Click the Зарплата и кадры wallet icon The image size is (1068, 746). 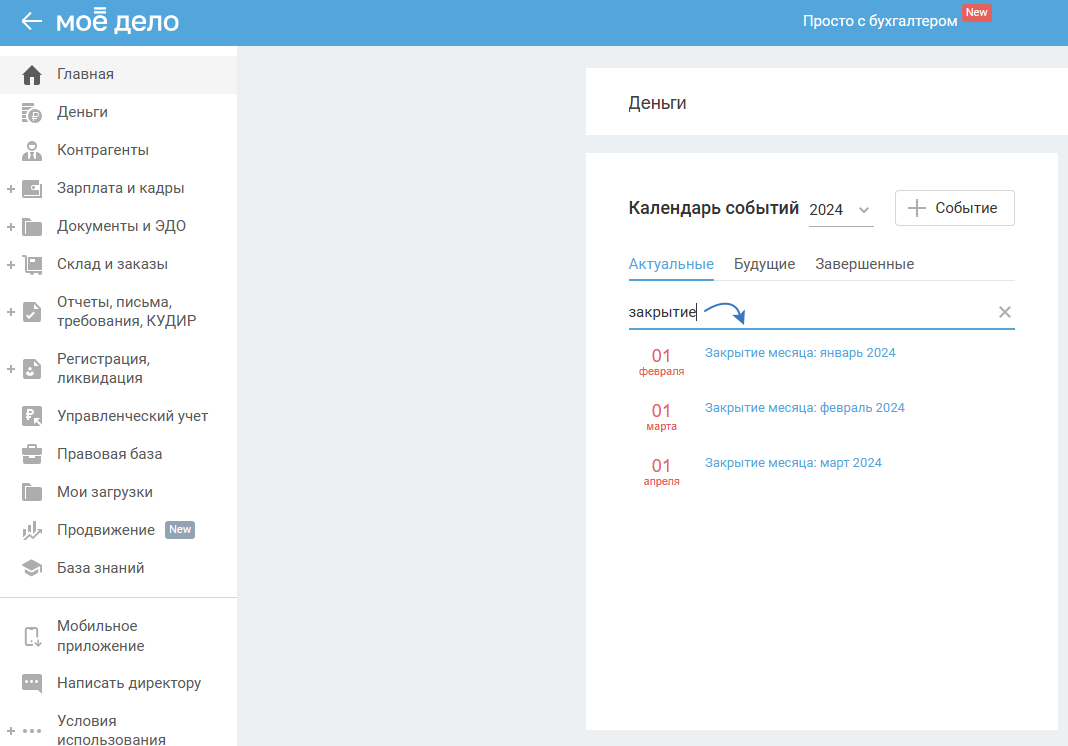[32, 189]
